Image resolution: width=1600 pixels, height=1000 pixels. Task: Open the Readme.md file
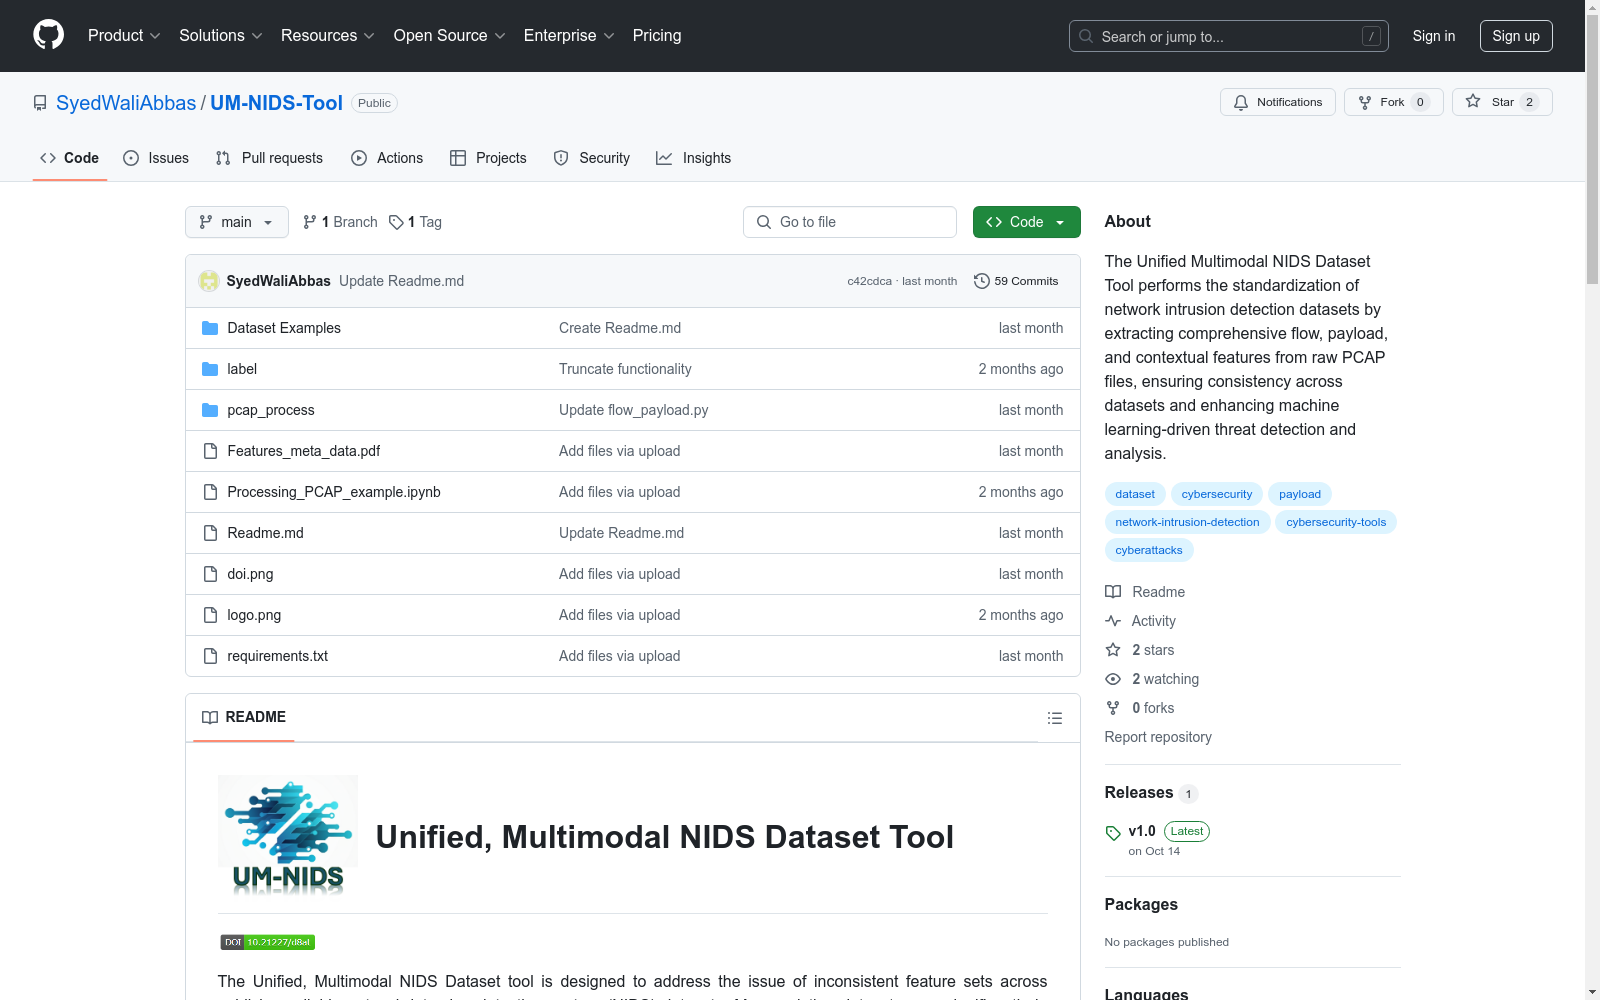(265, 533)
